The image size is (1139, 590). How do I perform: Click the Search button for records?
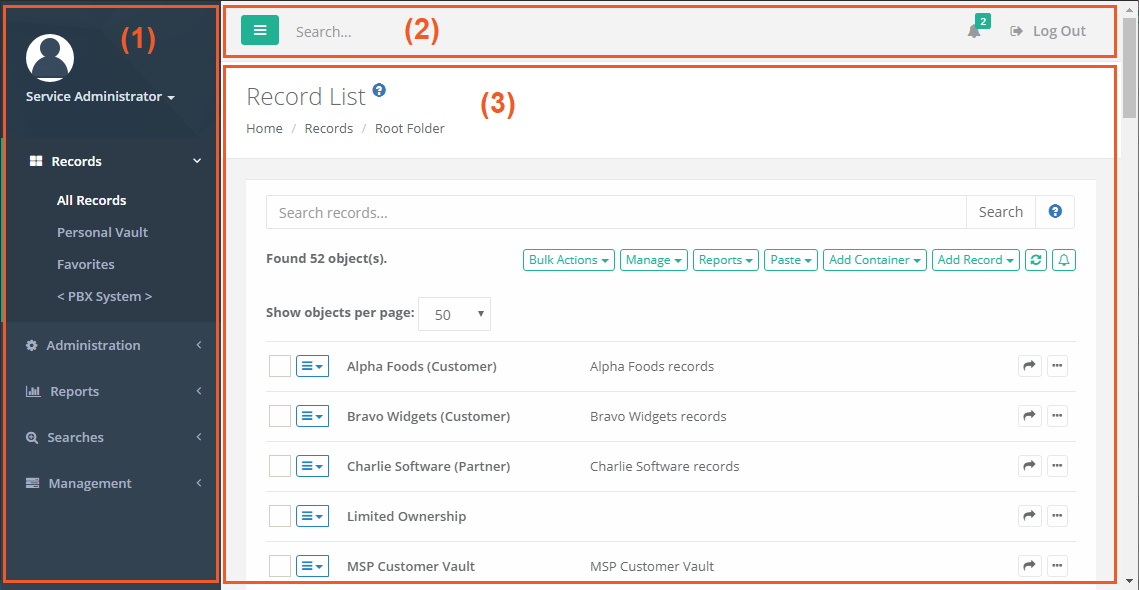coord(1000,211)
